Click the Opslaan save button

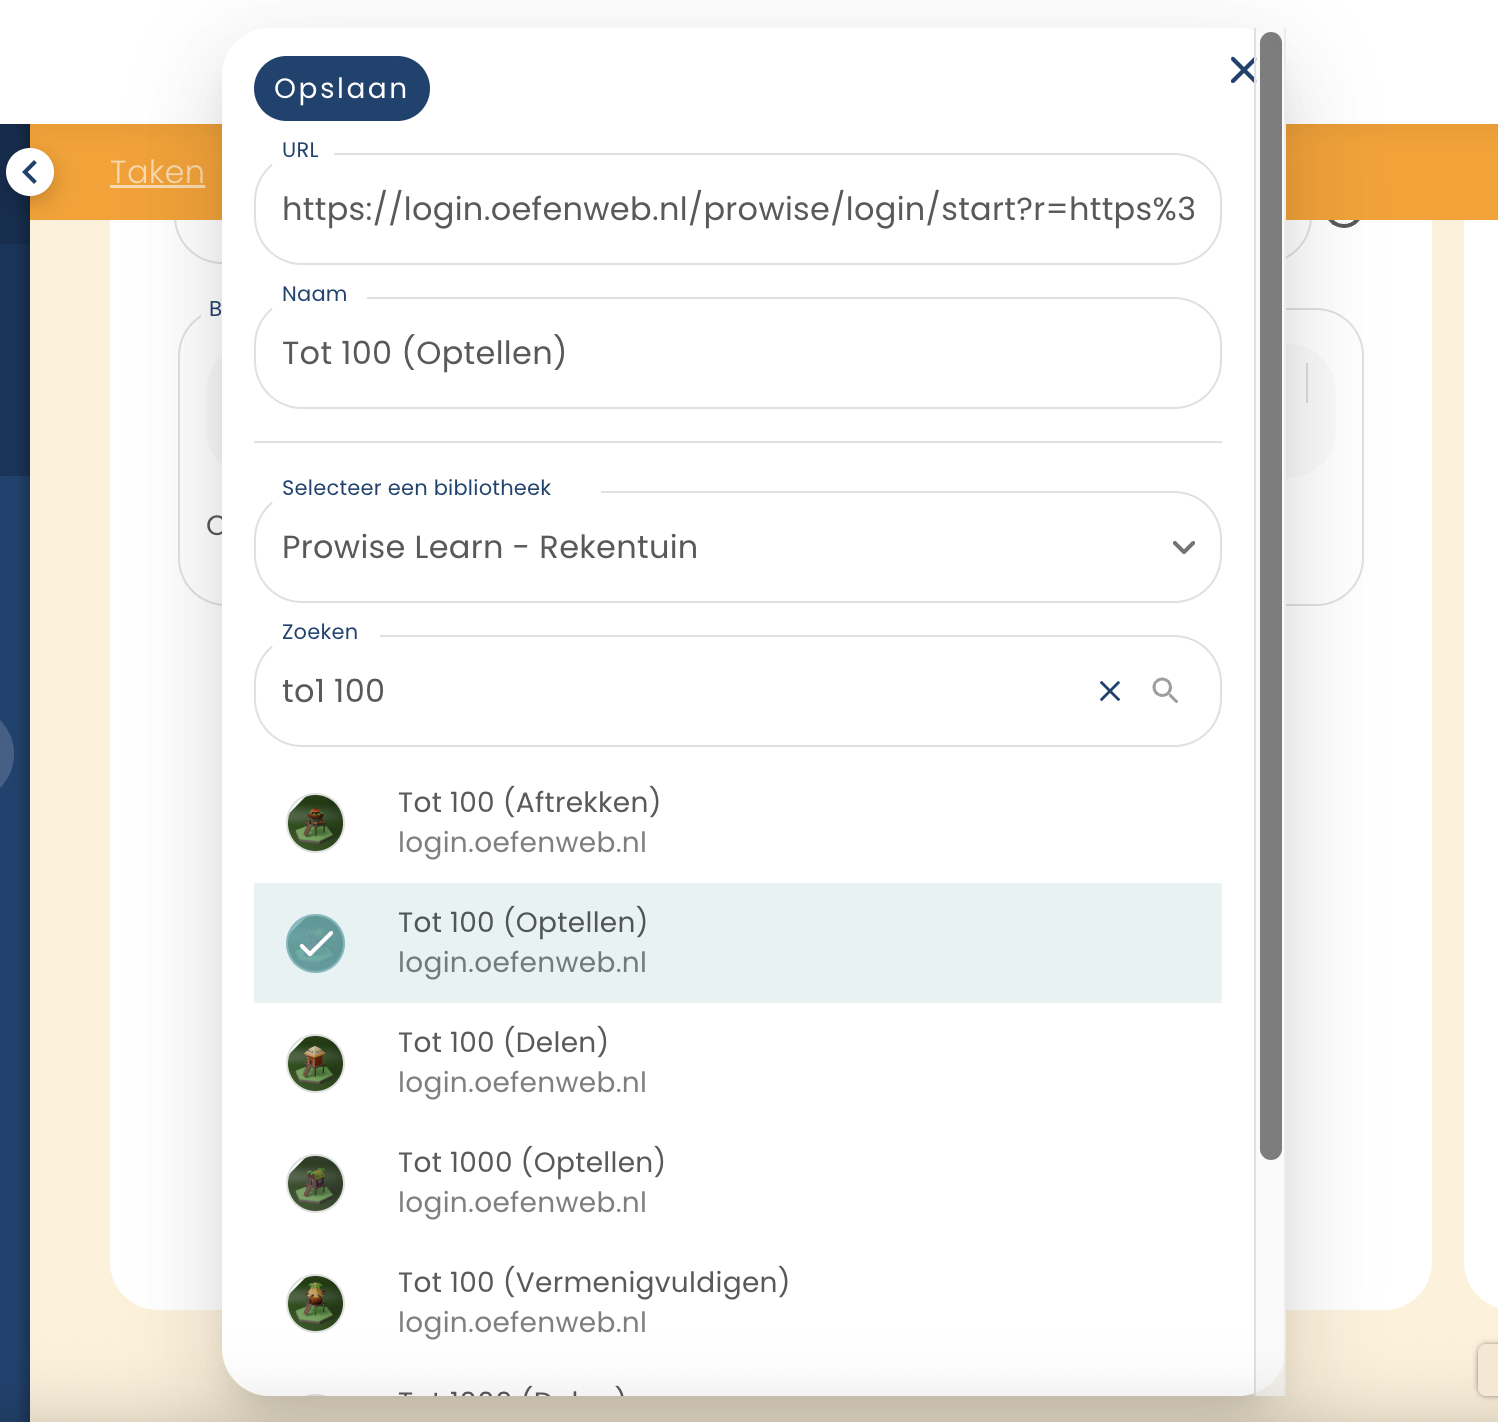(341, 89)
